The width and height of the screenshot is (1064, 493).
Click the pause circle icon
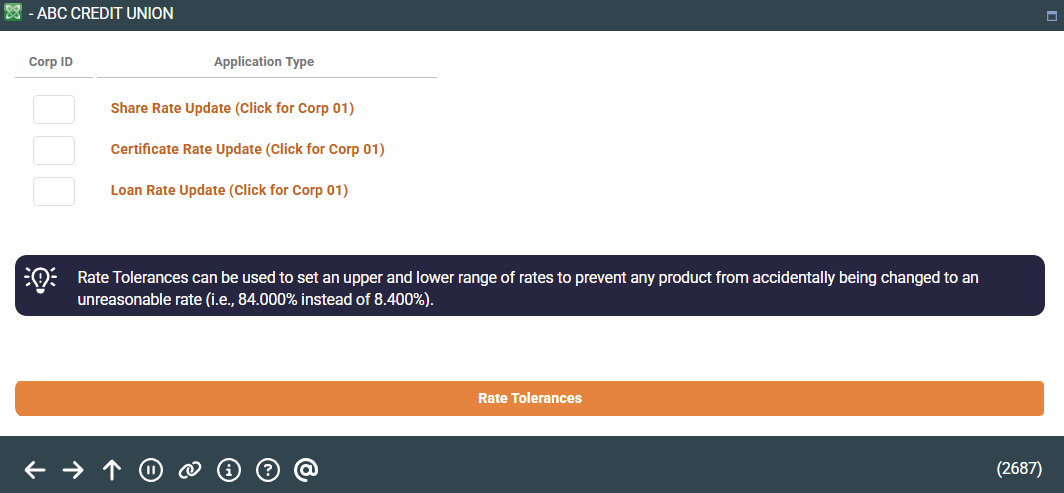click(x=151, y=470)
